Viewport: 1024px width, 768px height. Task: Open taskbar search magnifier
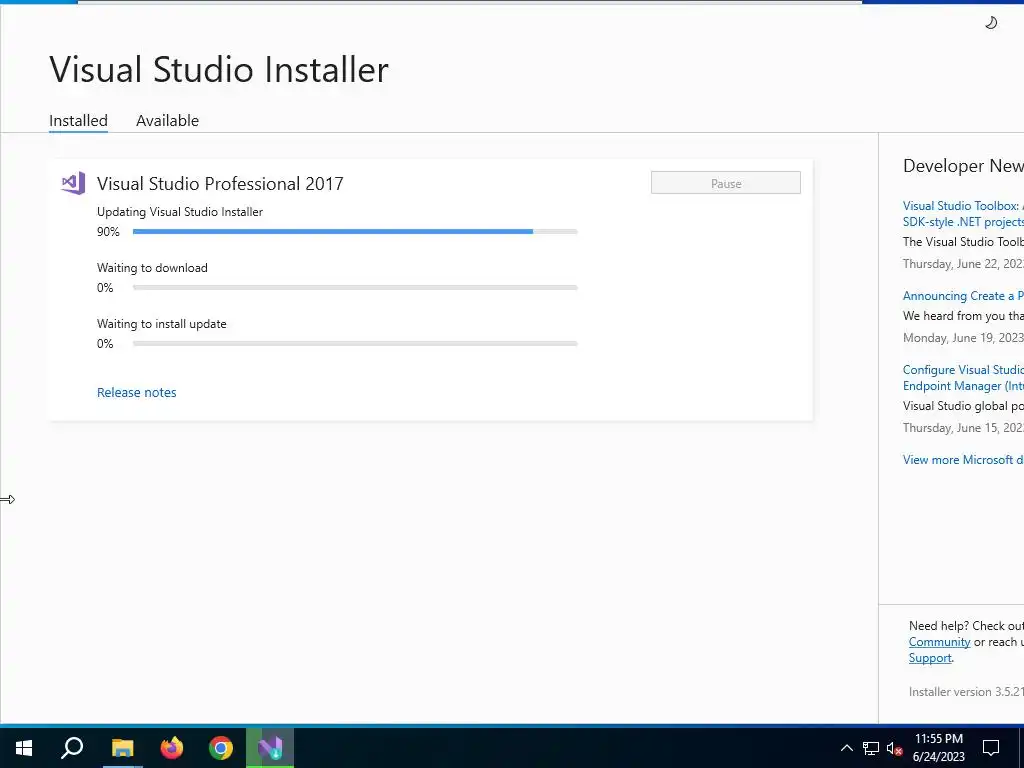(72, 748)
